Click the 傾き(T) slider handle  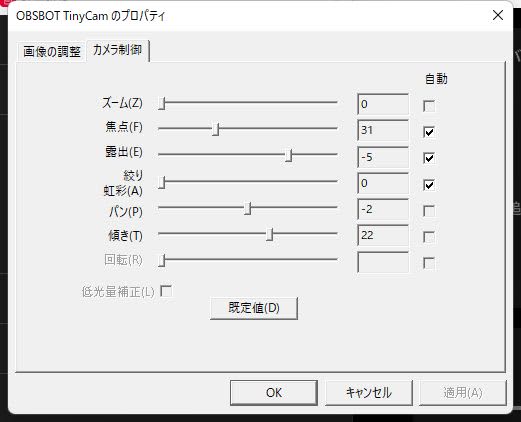[270, 234]
